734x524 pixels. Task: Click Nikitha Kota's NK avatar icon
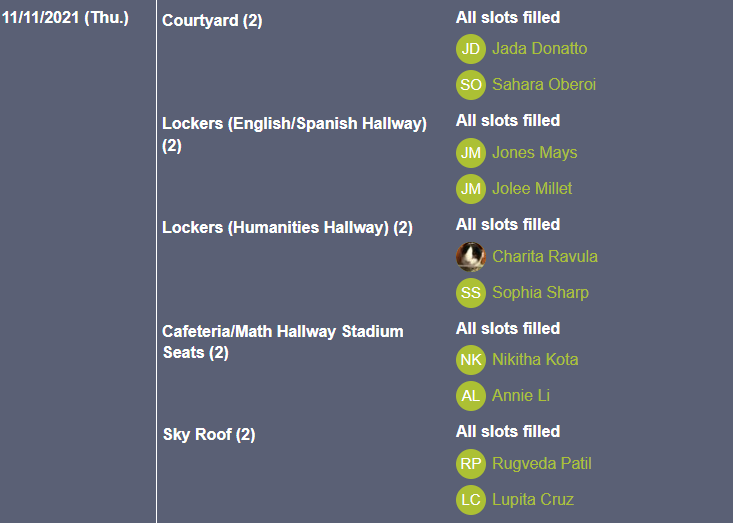click(x=471, y=360)
